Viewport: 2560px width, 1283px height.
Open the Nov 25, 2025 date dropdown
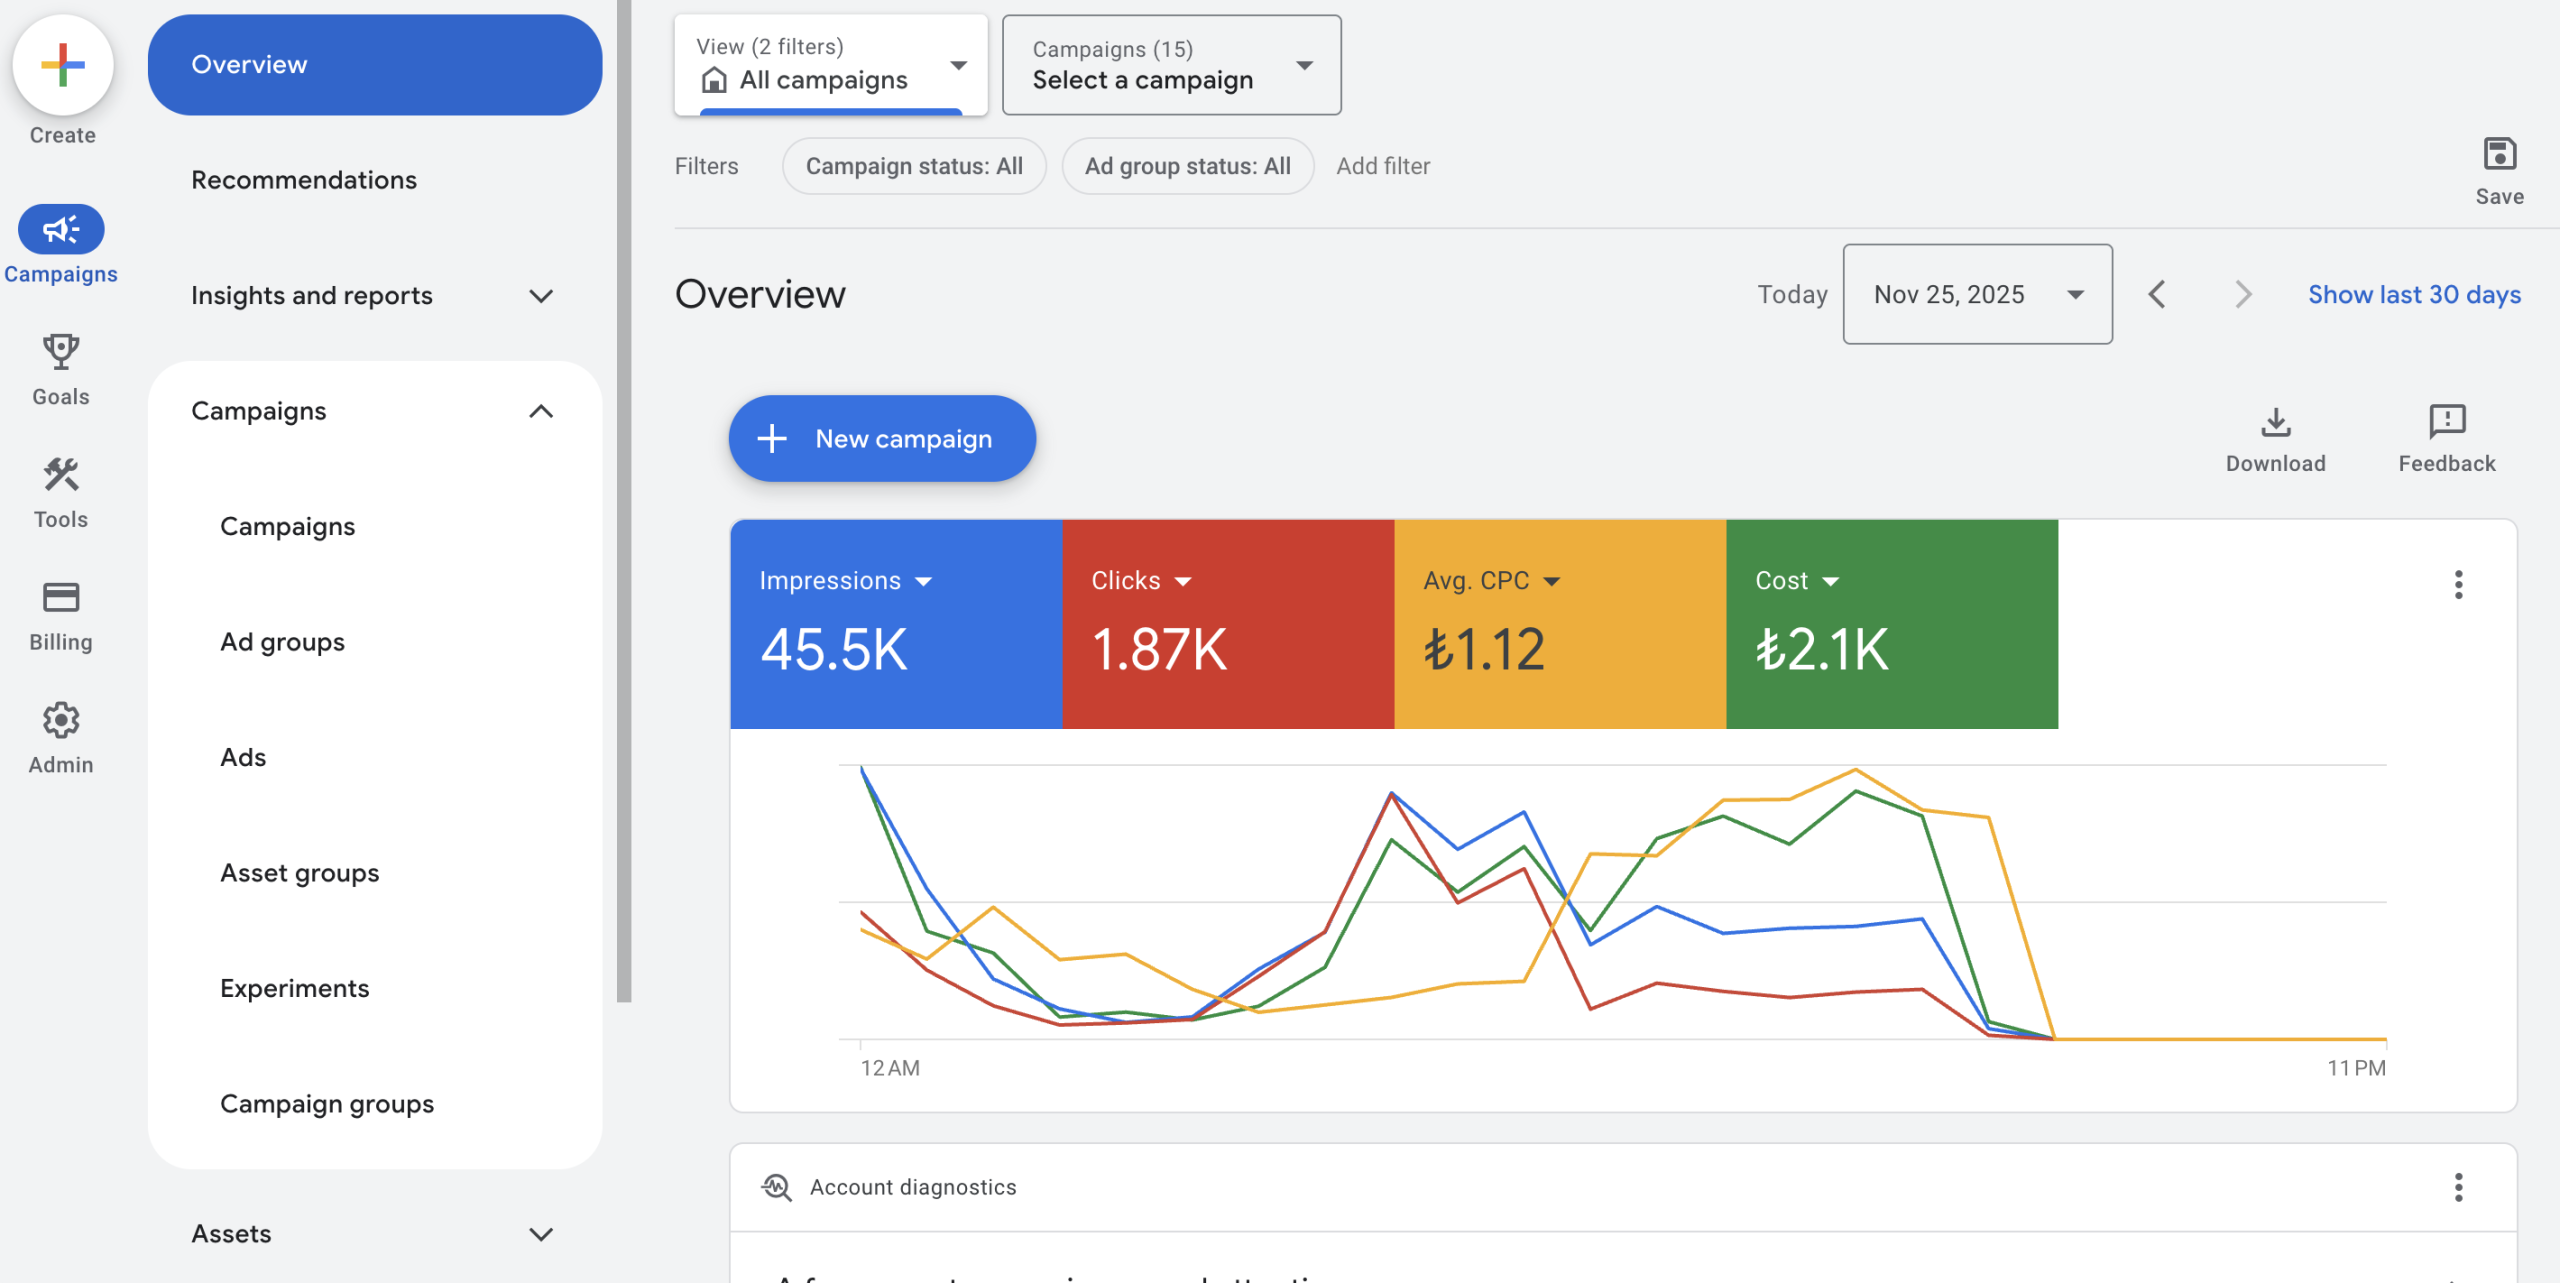click(1977, 295)
